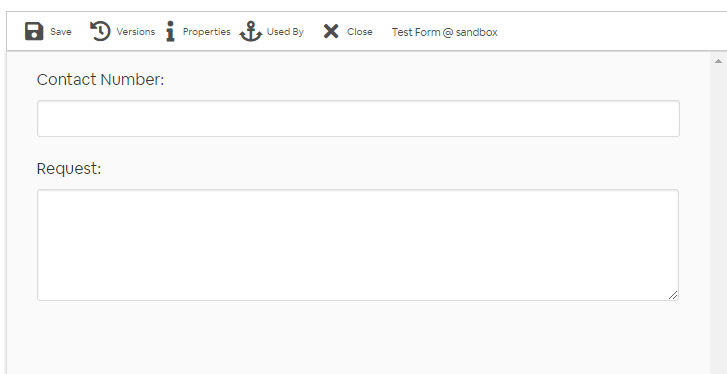This screenshot has width=727, height=374.
Task: Click the Close X icon
Action: [x=331, y=32]
